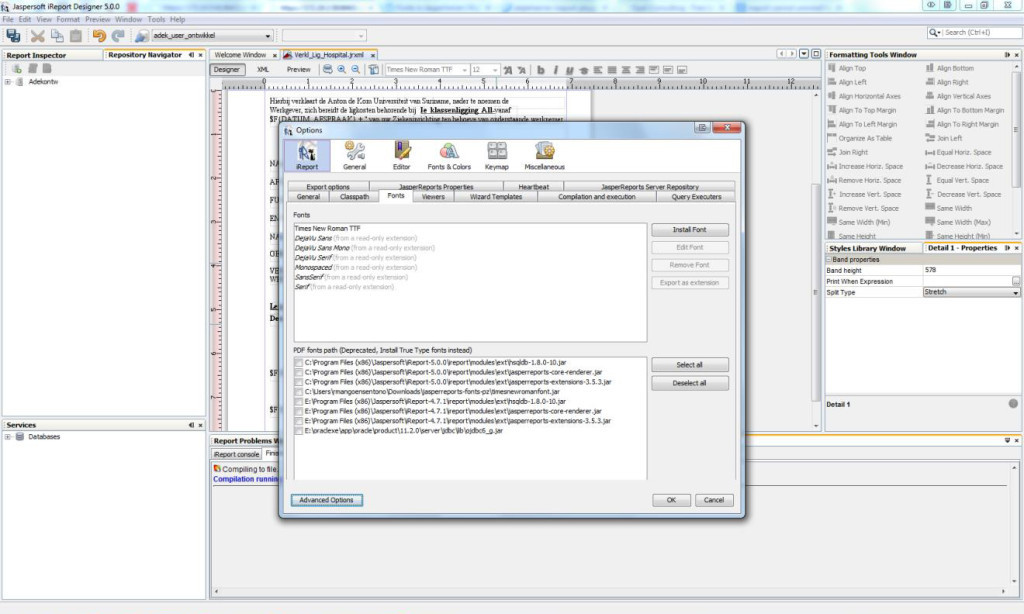This screenshot has height=614, width=1024.
Task: Check the E: iReport-4.7.1 hsqldb-1.8.0-10.jar path
Action: point(299,402)
